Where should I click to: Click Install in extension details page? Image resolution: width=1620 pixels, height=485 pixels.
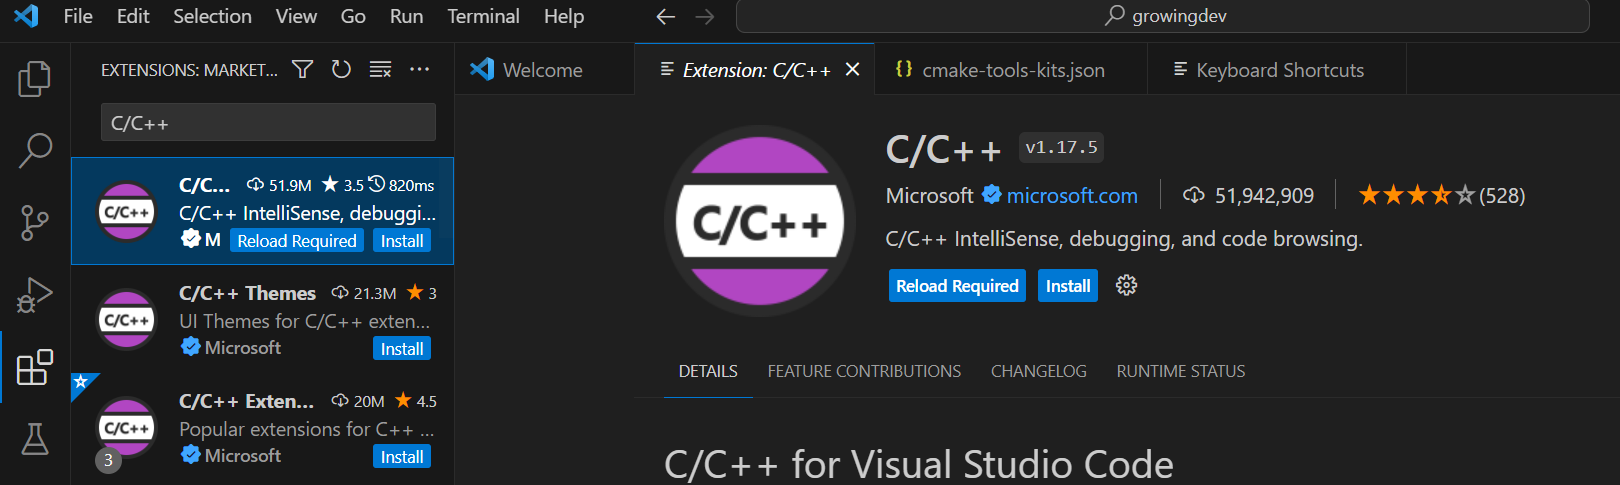point(1068,285)
